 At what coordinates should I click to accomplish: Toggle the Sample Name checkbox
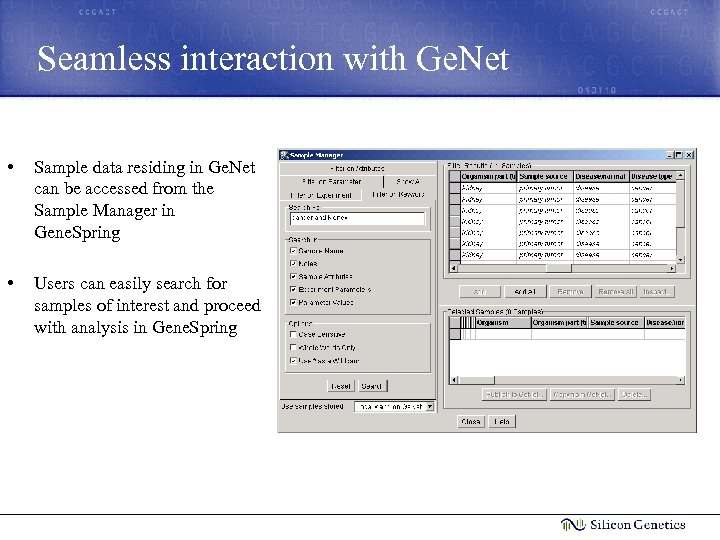click(x=293, y=251)
